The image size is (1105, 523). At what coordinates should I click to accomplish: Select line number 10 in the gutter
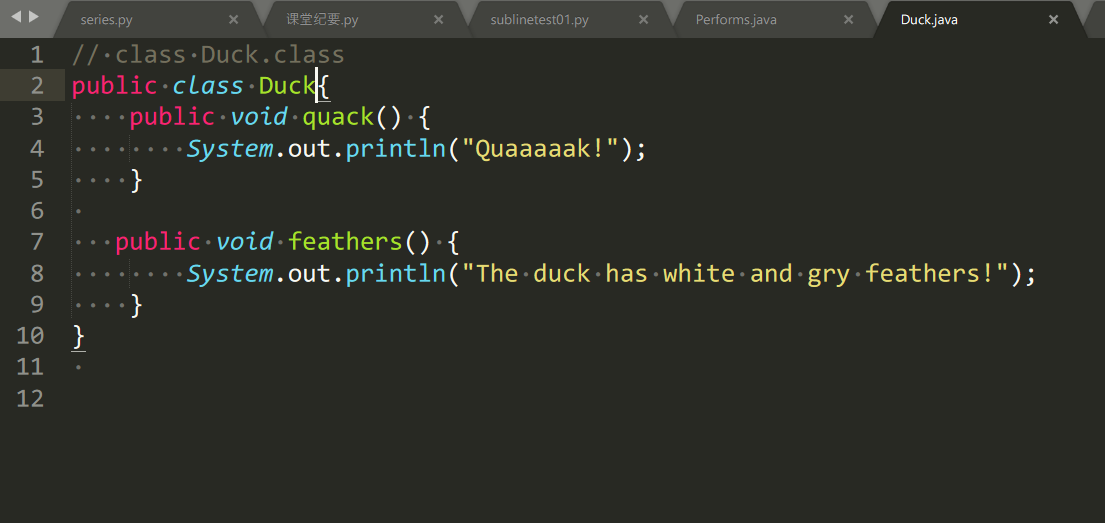(30, 336)
